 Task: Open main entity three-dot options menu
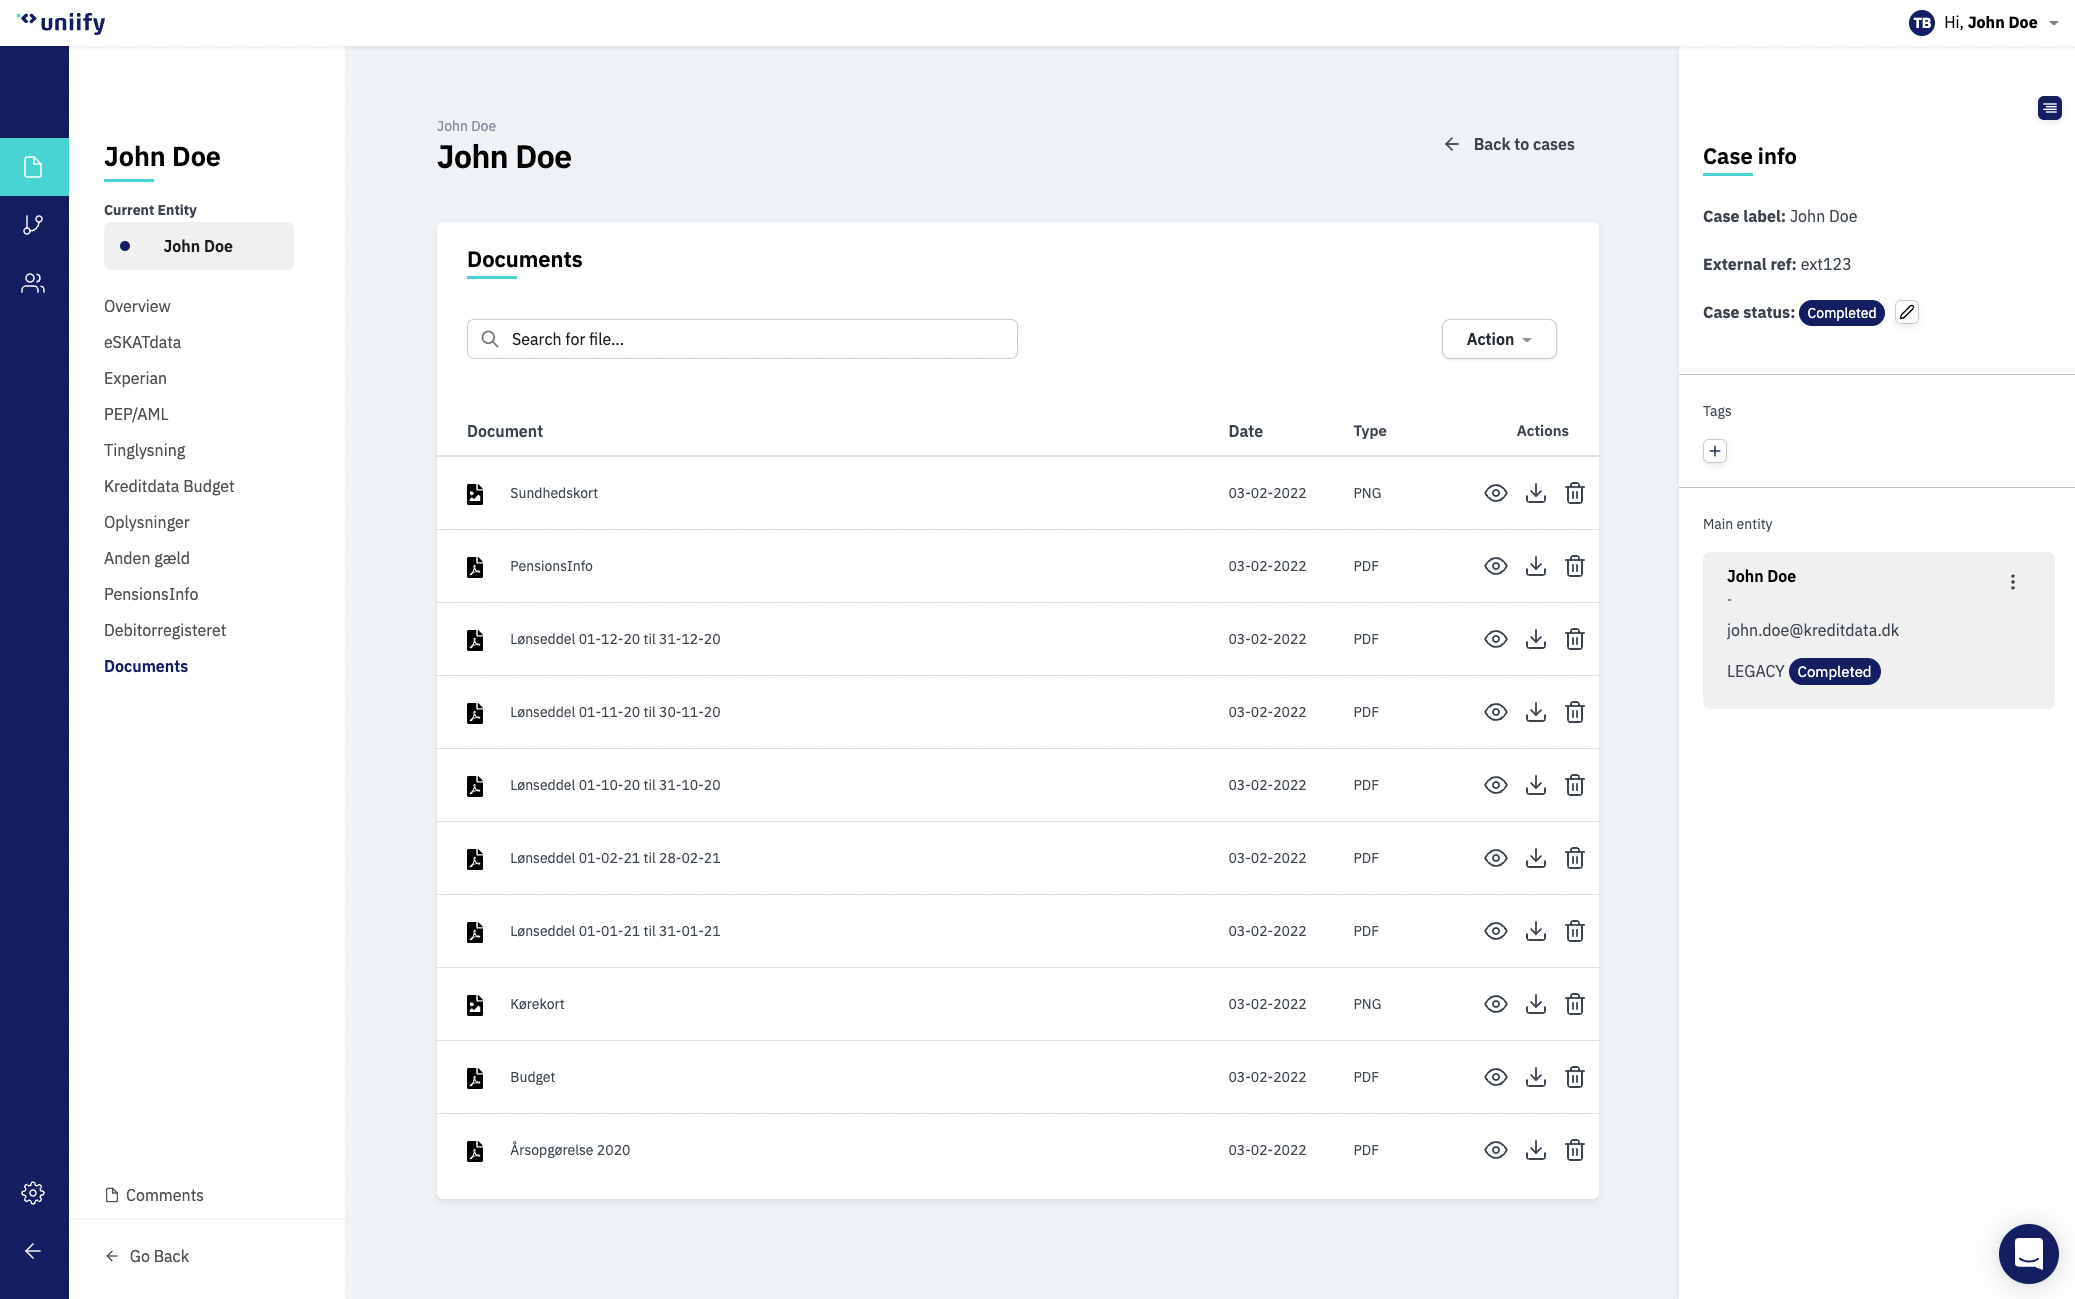click(x=2013, y=582)
